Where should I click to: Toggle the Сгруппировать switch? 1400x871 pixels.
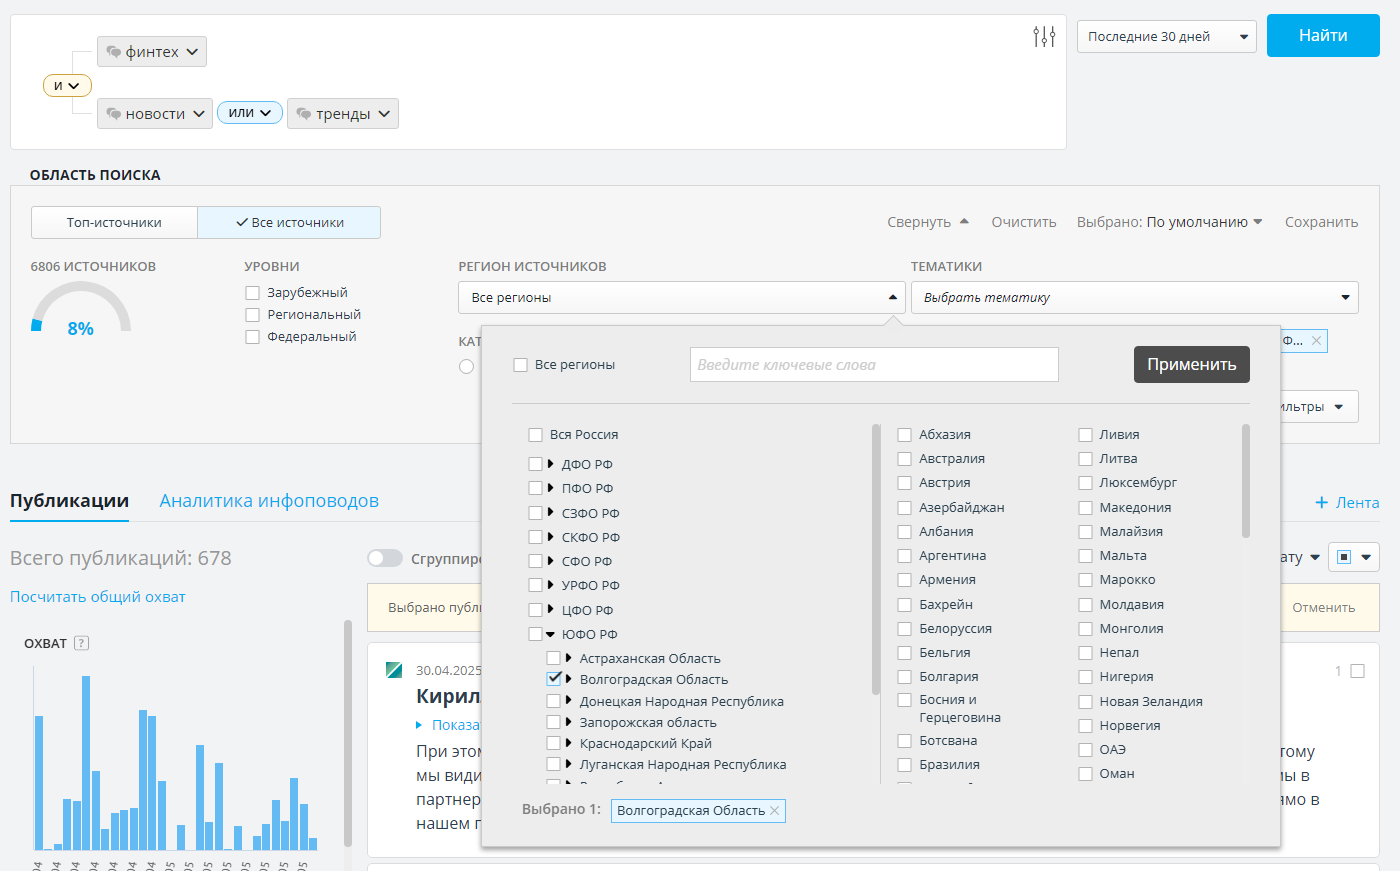(385, 558)
